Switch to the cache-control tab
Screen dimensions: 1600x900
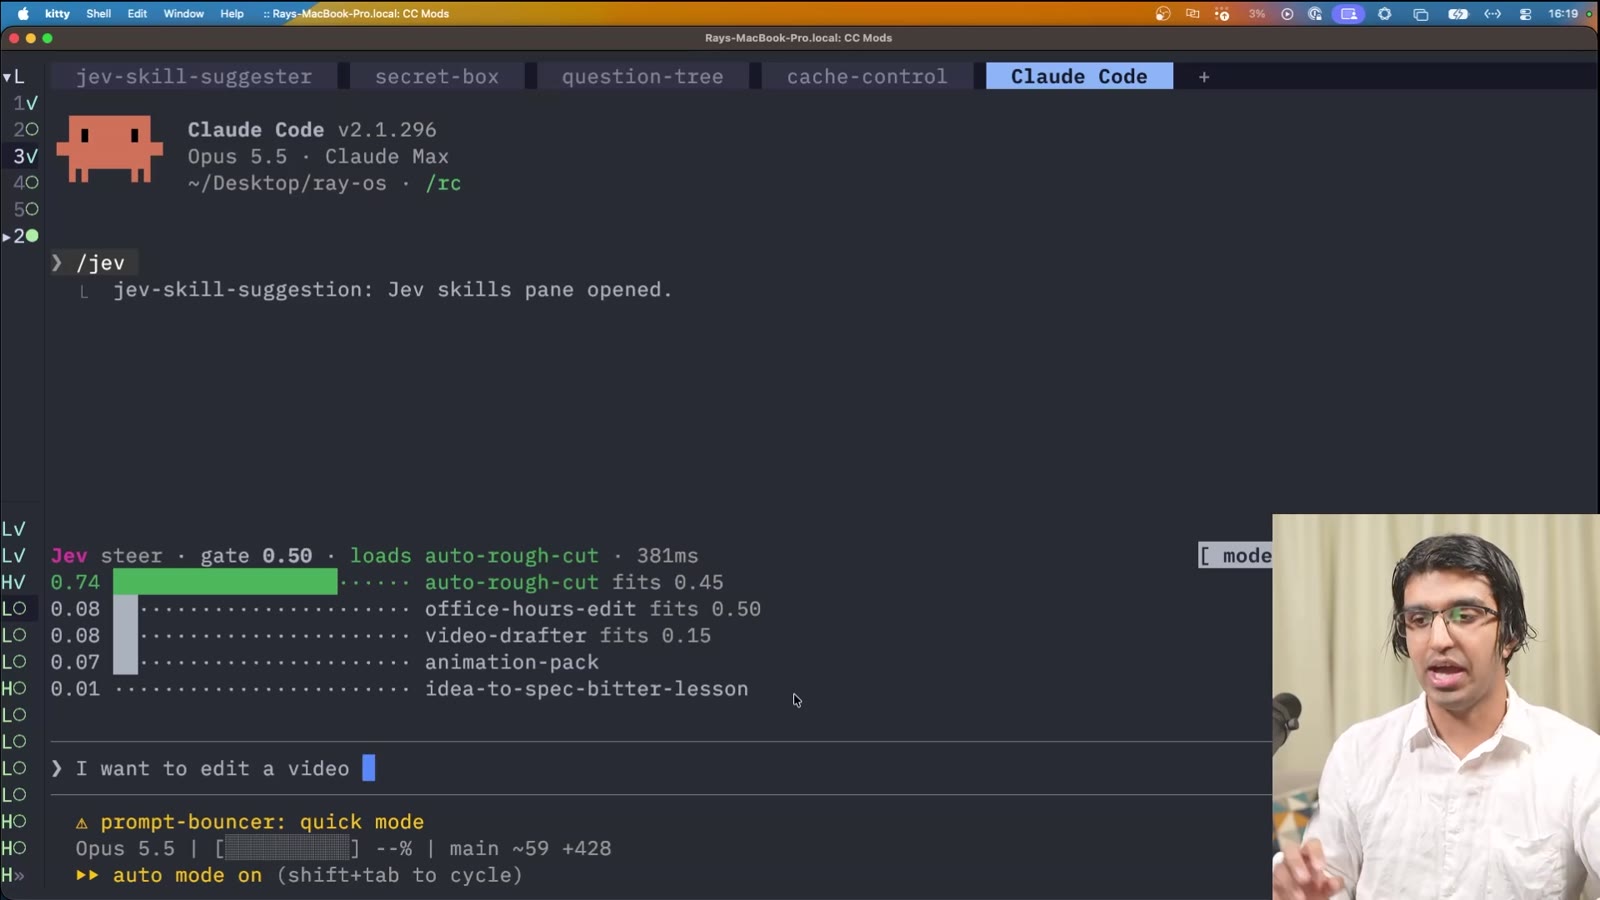coord(866,76)
